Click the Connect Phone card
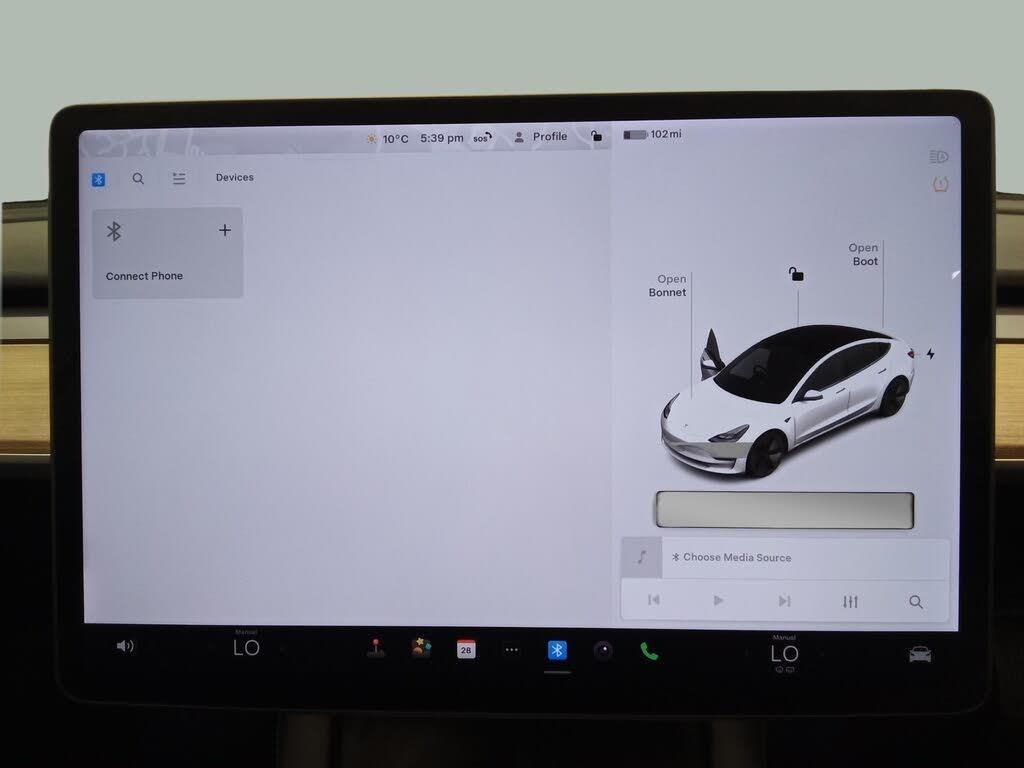This screenshot has width=1024, height=768. click(x=168, y=253)
